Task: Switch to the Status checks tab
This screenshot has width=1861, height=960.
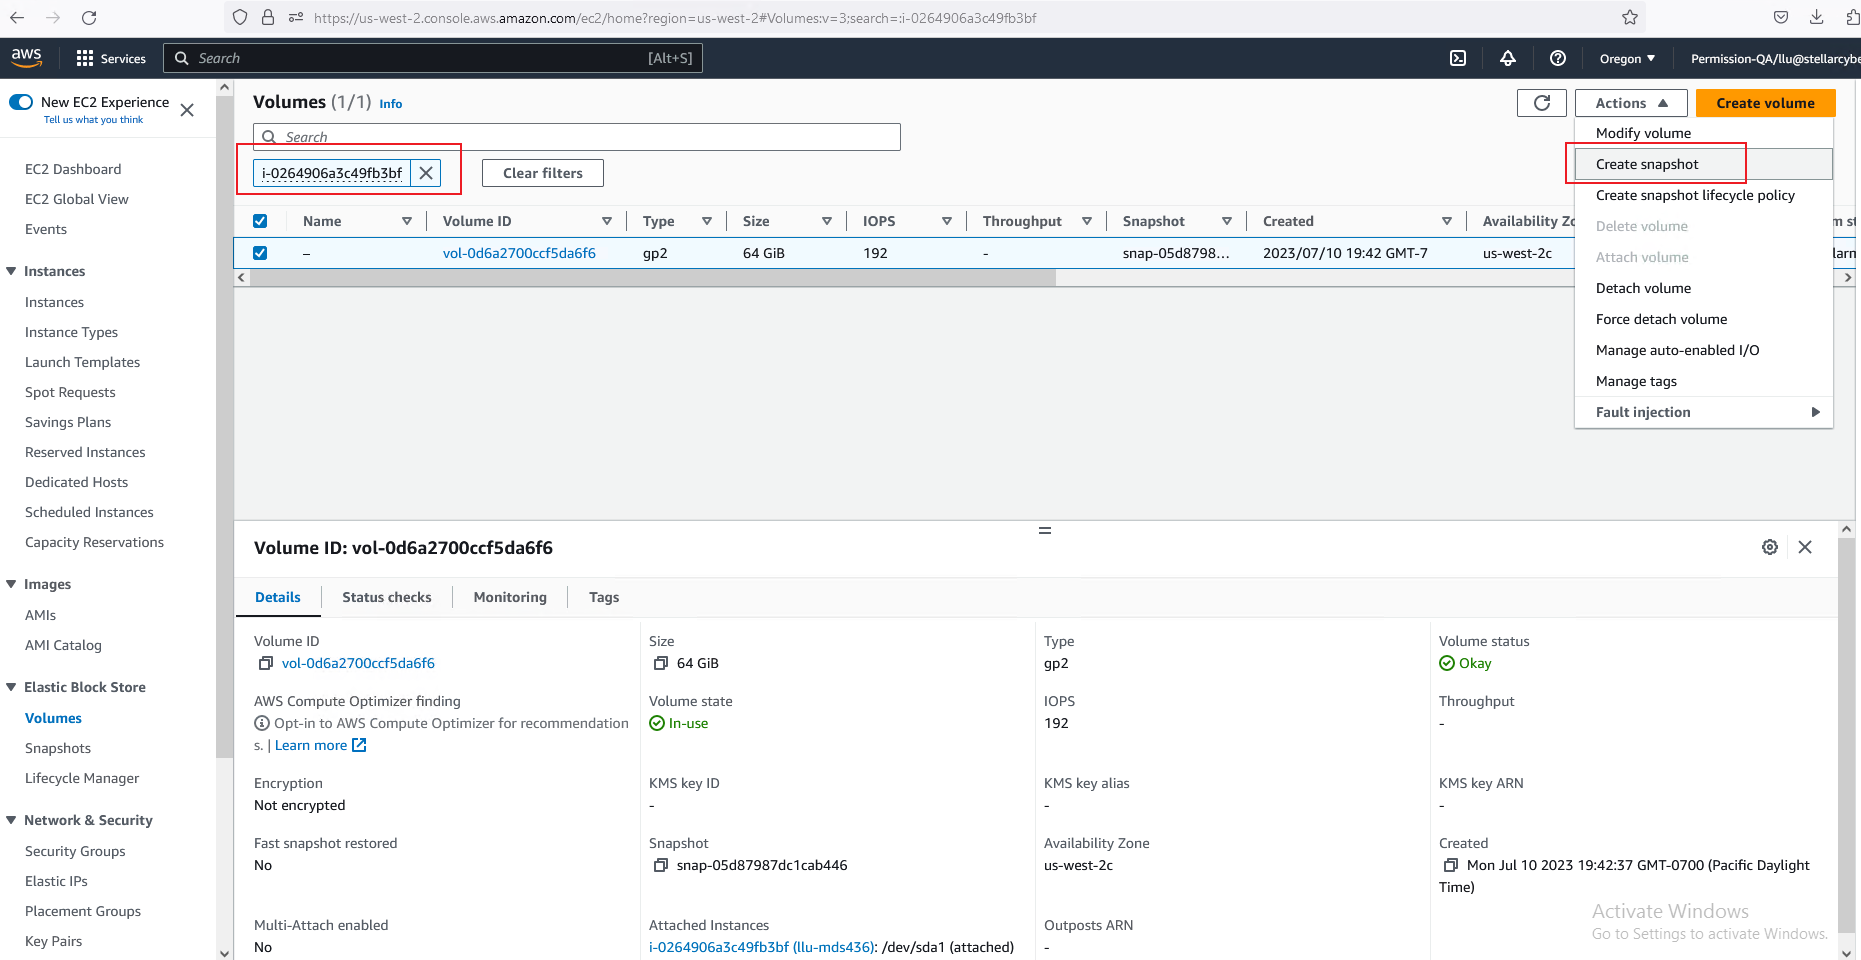Action: click(x=386, y=597)
